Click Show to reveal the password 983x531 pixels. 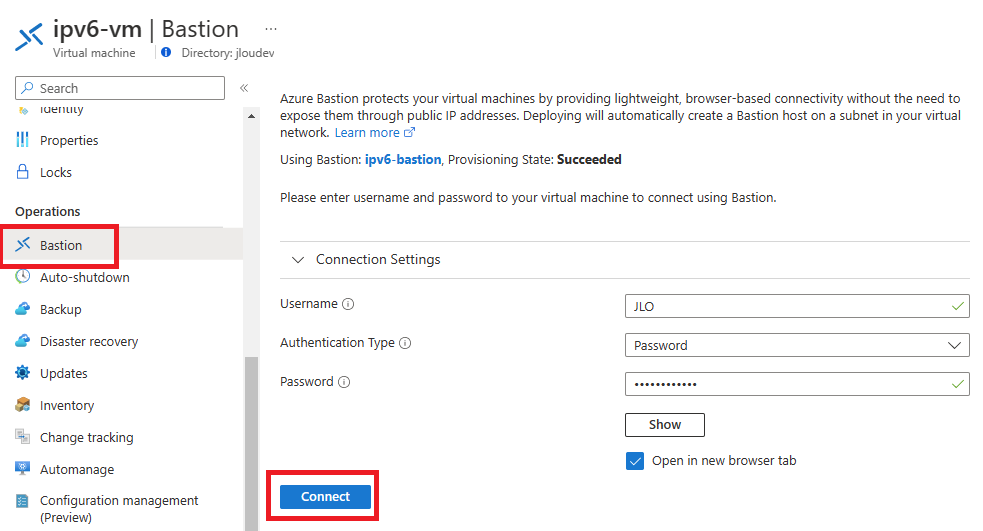tap(665, 424)
